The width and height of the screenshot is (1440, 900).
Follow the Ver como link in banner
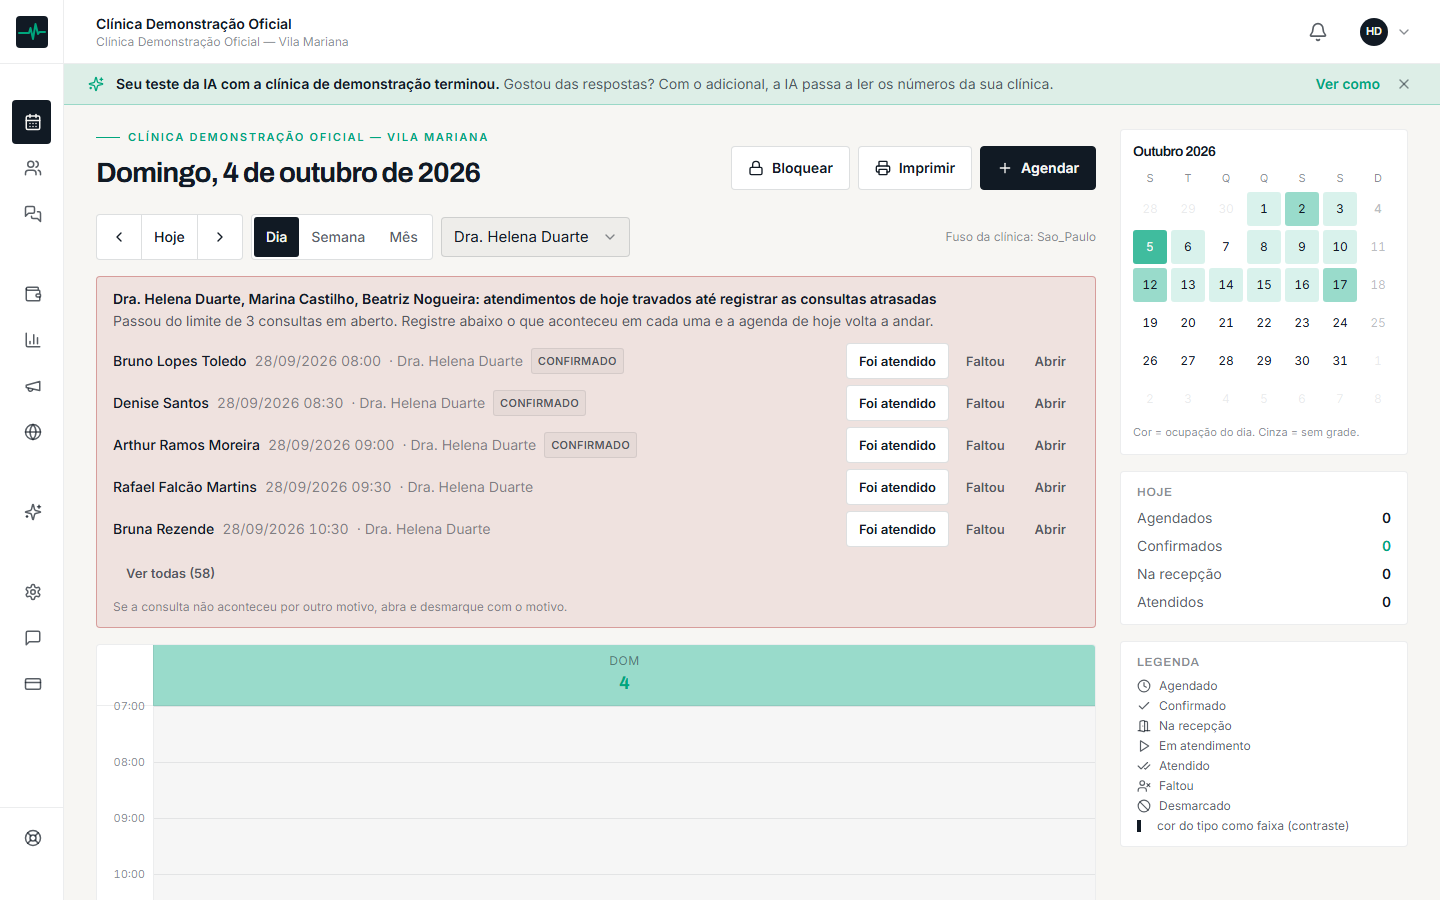(x=1348, y=84)
